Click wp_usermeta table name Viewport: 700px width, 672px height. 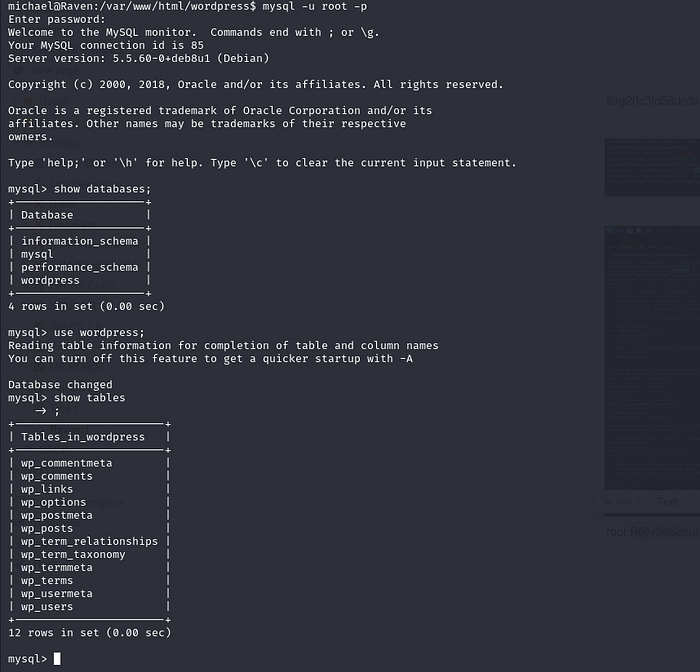57,593
